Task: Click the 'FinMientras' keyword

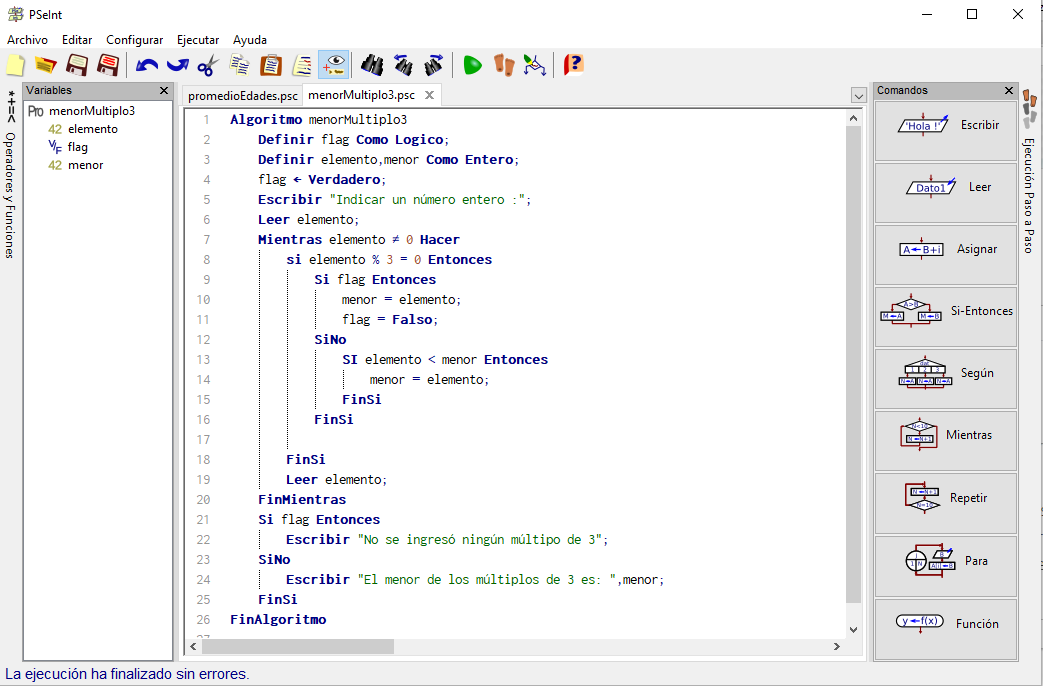Action: (x=302, y=500)
